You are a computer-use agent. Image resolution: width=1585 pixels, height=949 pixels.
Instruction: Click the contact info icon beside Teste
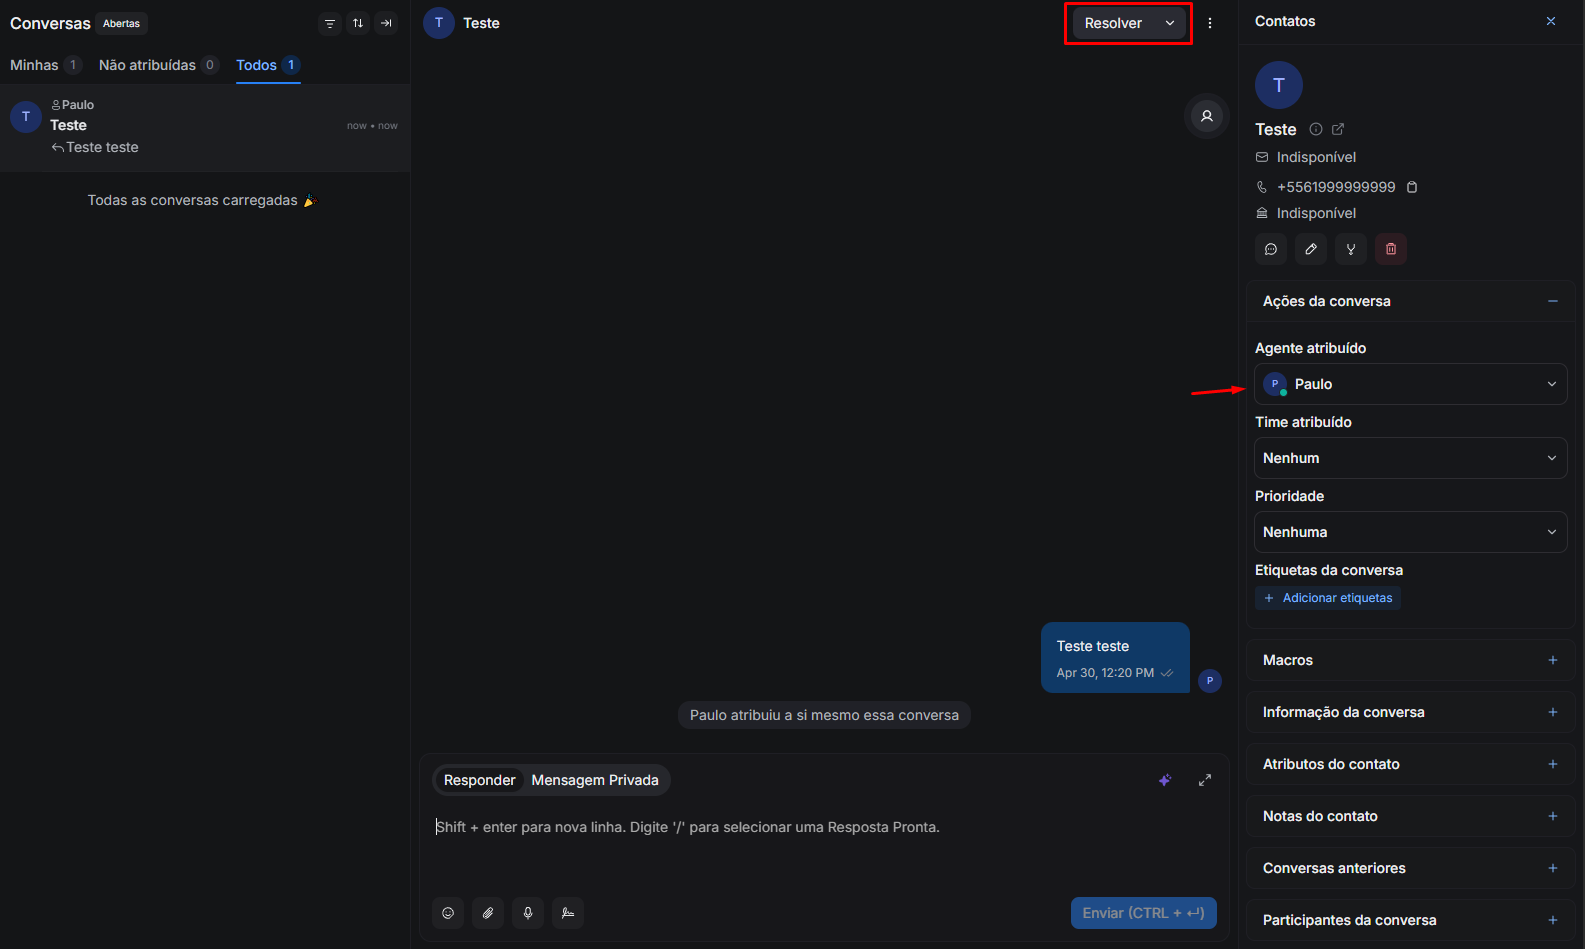pos(1316,129)
